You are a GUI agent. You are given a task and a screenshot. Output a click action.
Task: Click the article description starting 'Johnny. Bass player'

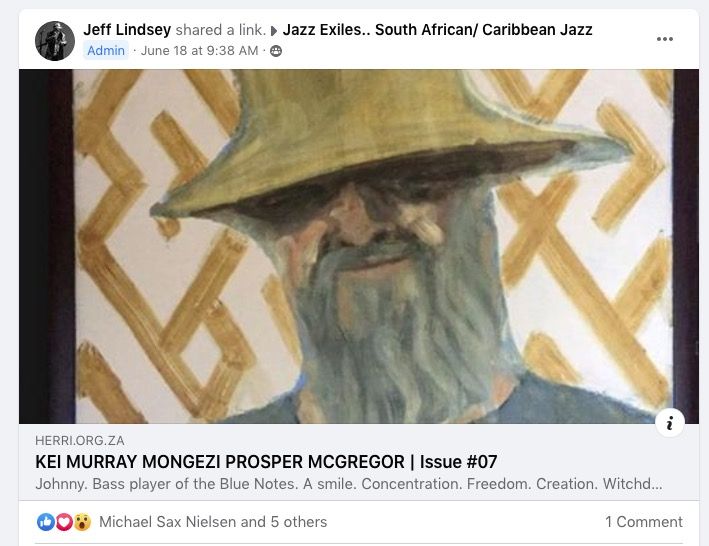(349, 484)
